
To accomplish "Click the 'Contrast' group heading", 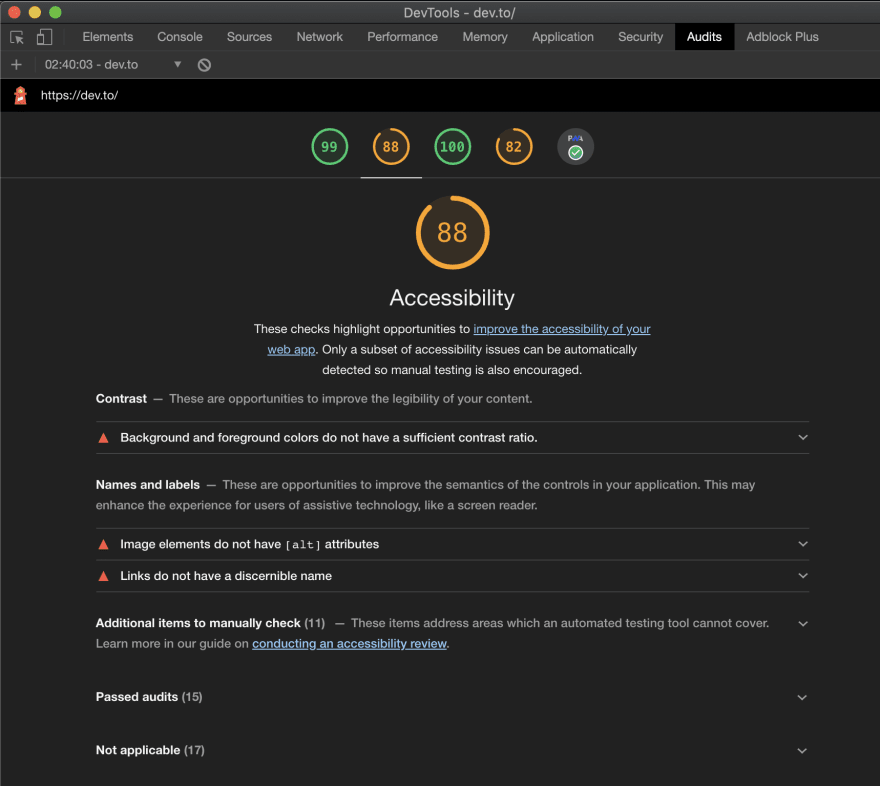I will 121,399.
